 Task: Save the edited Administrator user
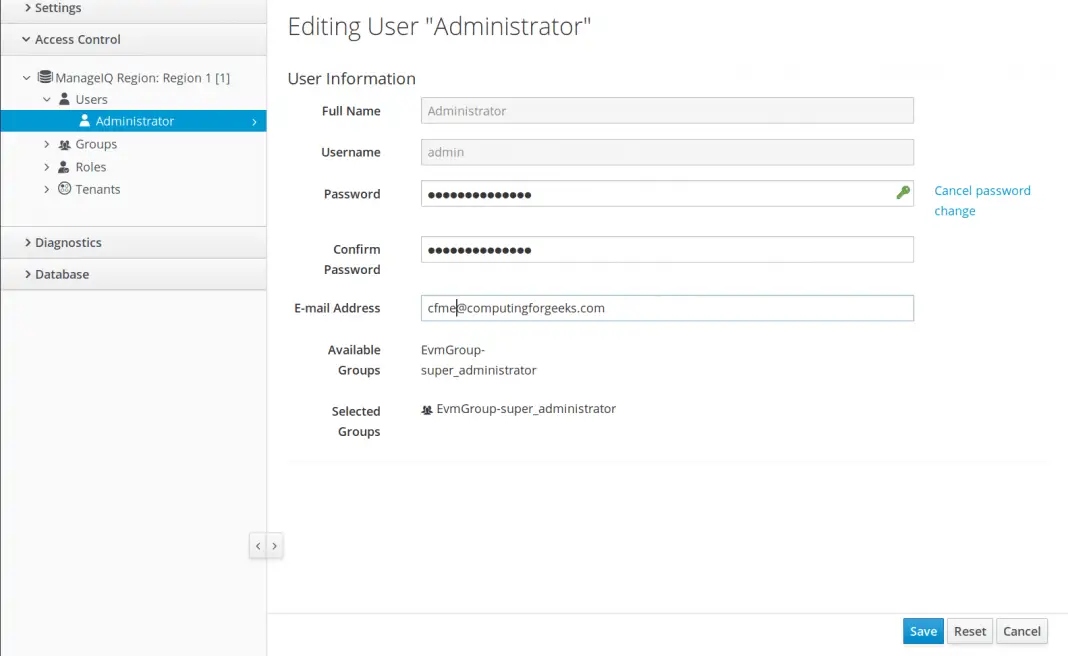tap(922, 631)
